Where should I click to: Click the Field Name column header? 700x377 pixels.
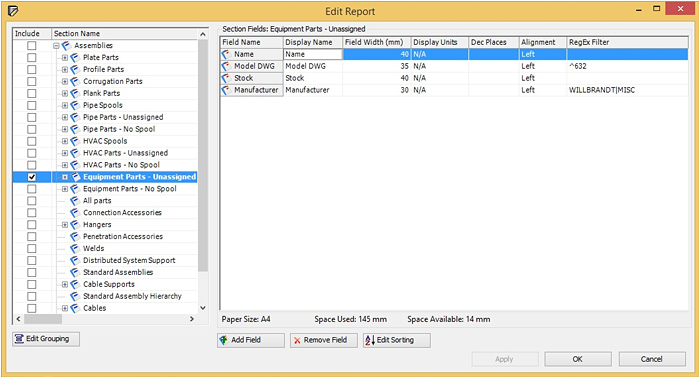[252, 42]
